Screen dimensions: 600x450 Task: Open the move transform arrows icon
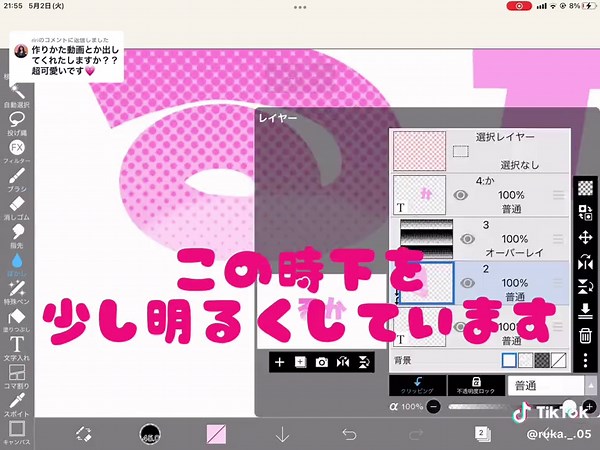(x=585, y=238)
